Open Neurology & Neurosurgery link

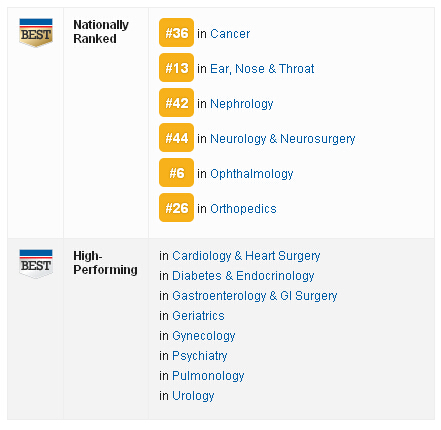[283, 139]
